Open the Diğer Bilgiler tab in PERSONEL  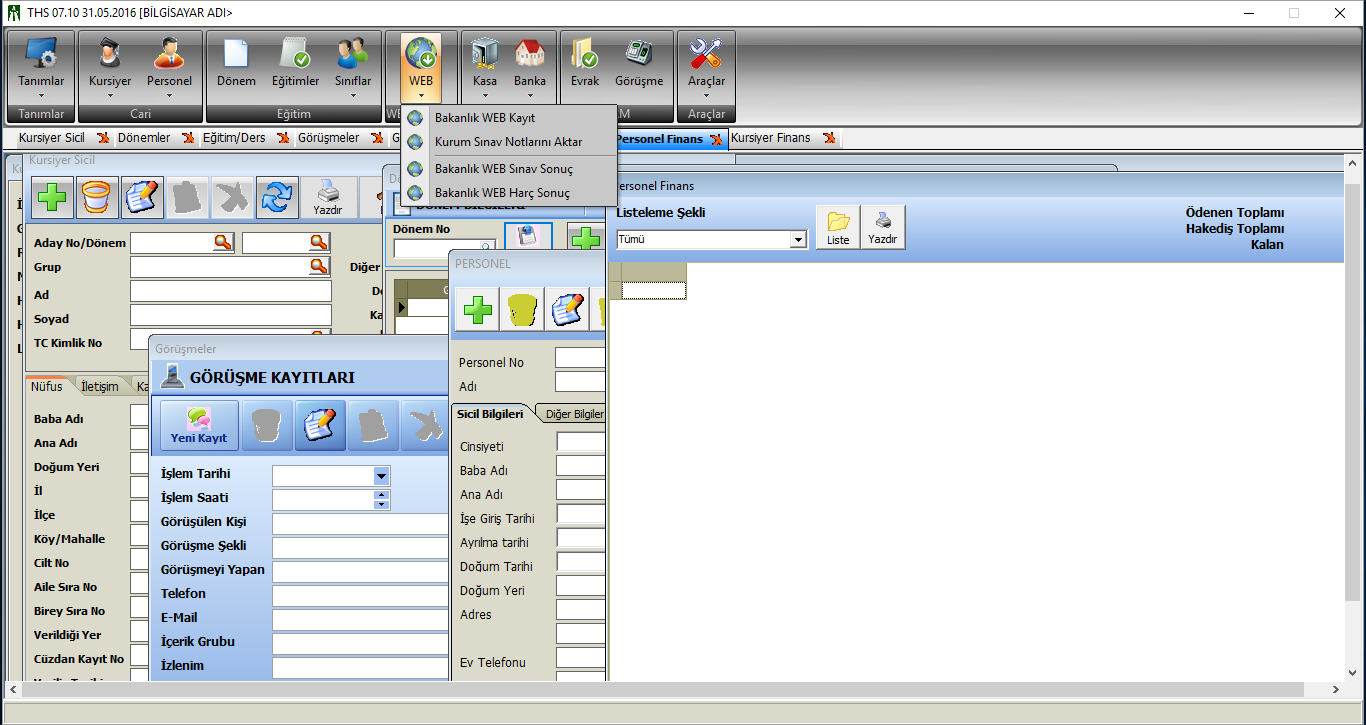point(574,414)
